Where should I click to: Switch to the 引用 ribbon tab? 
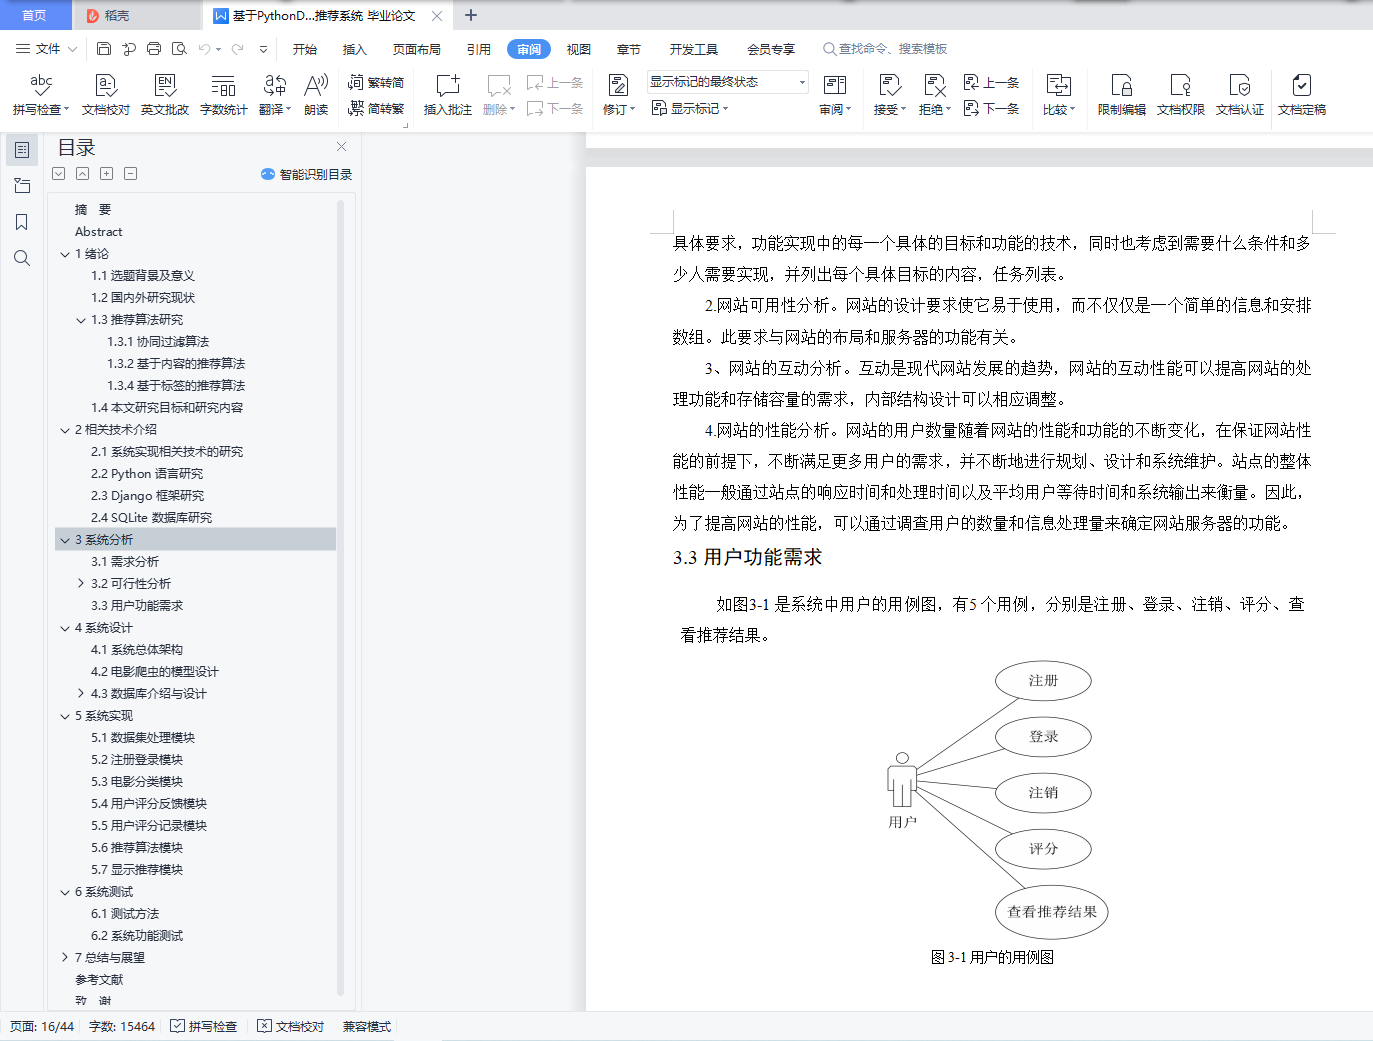coord(479,49)
